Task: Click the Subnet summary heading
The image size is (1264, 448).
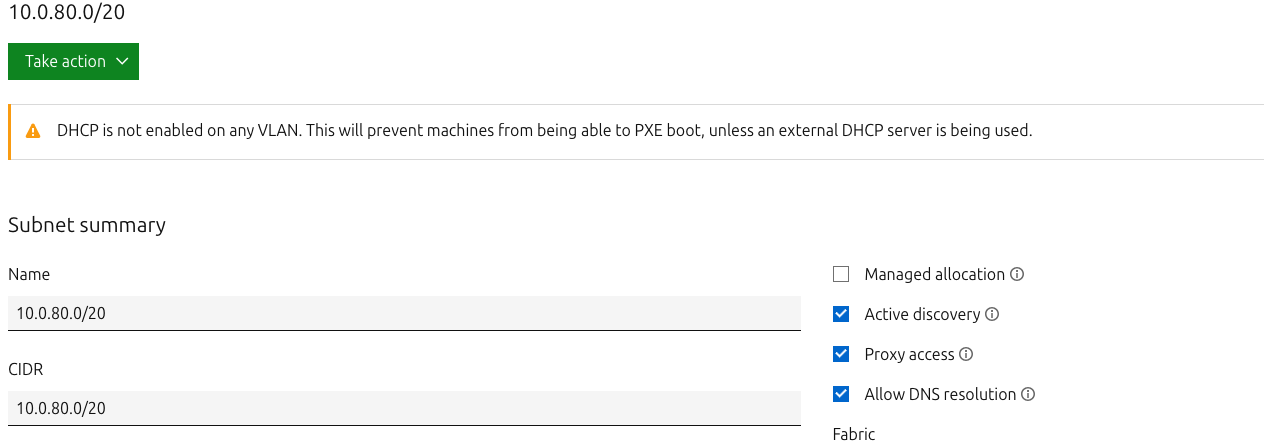Action: (87, 225)
